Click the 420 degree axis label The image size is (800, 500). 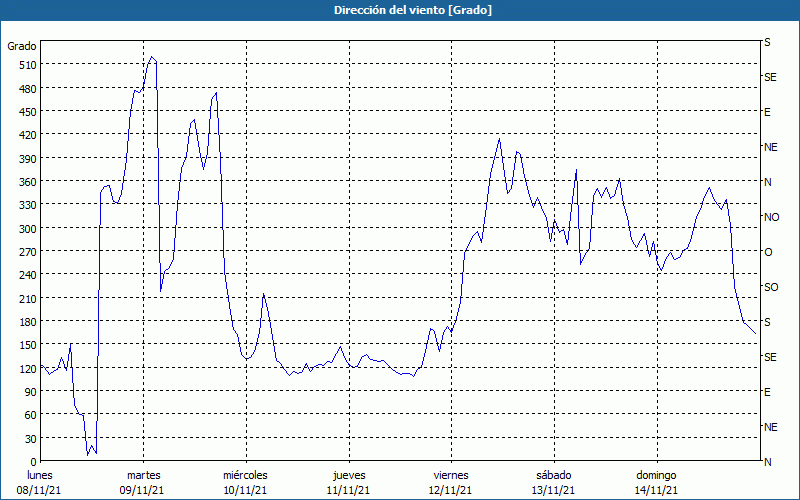tap(28, 135)
